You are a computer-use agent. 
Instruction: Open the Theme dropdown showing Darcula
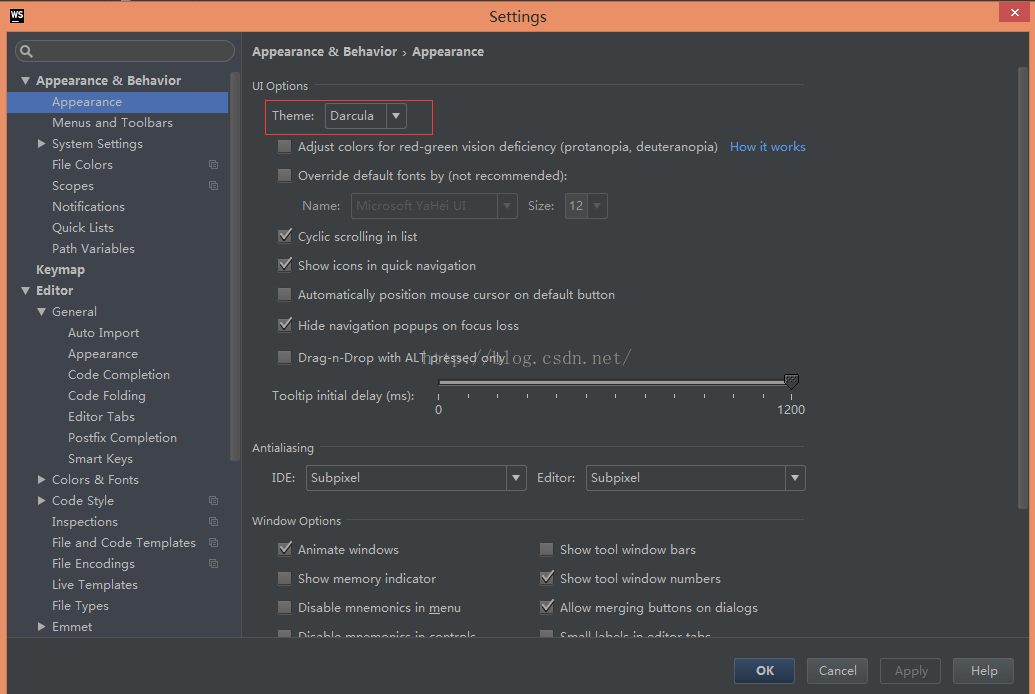[x=366, y=116]
